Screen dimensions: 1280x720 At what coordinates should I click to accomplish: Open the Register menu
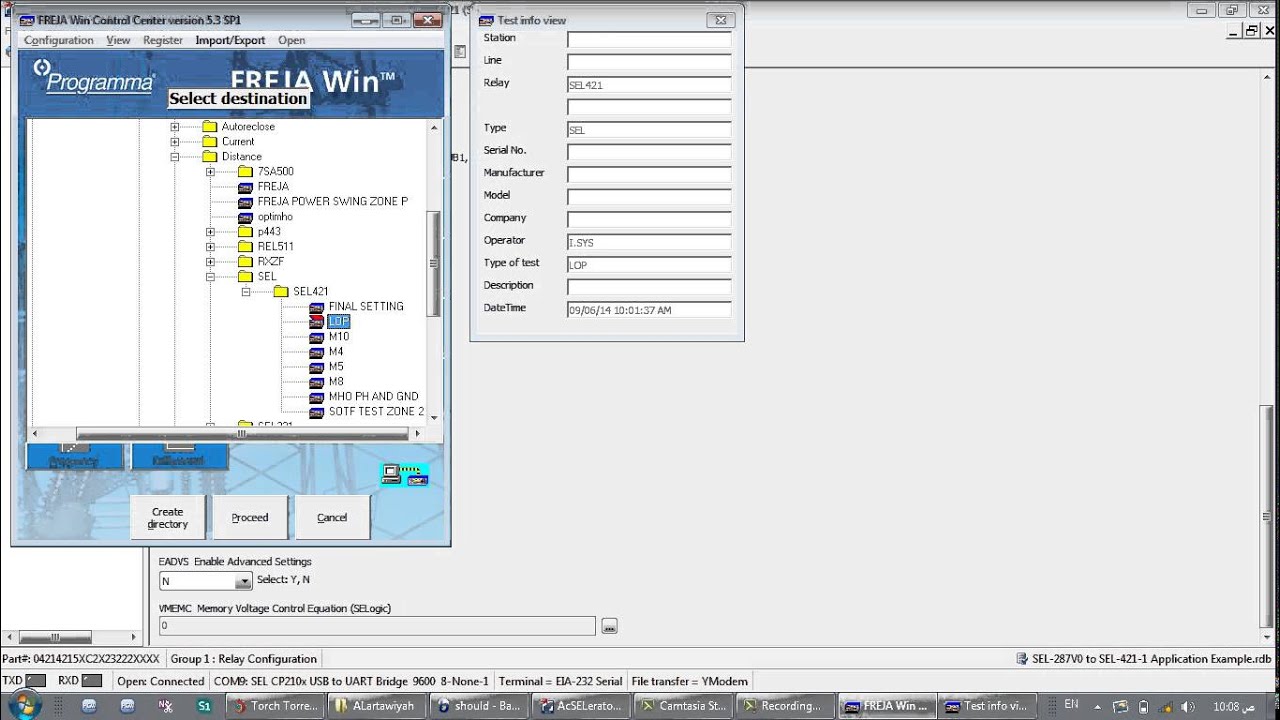[x=163, y=40]
